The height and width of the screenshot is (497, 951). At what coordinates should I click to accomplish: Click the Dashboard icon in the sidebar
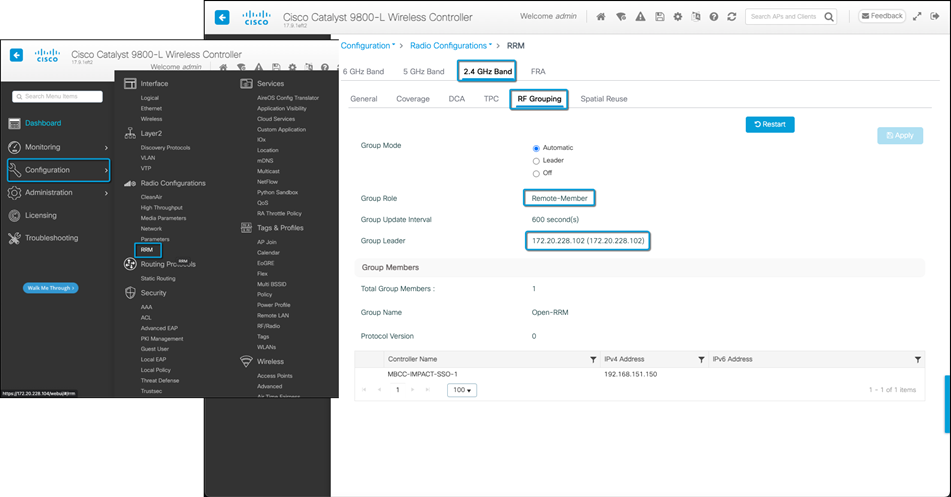[x=15, y=123]
